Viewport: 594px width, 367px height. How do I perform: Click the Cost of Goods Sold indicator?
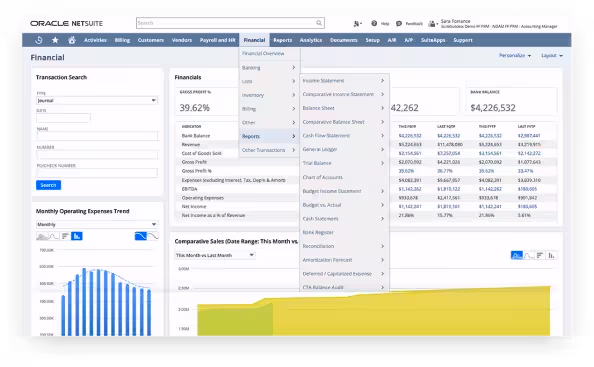pos(202,153)
